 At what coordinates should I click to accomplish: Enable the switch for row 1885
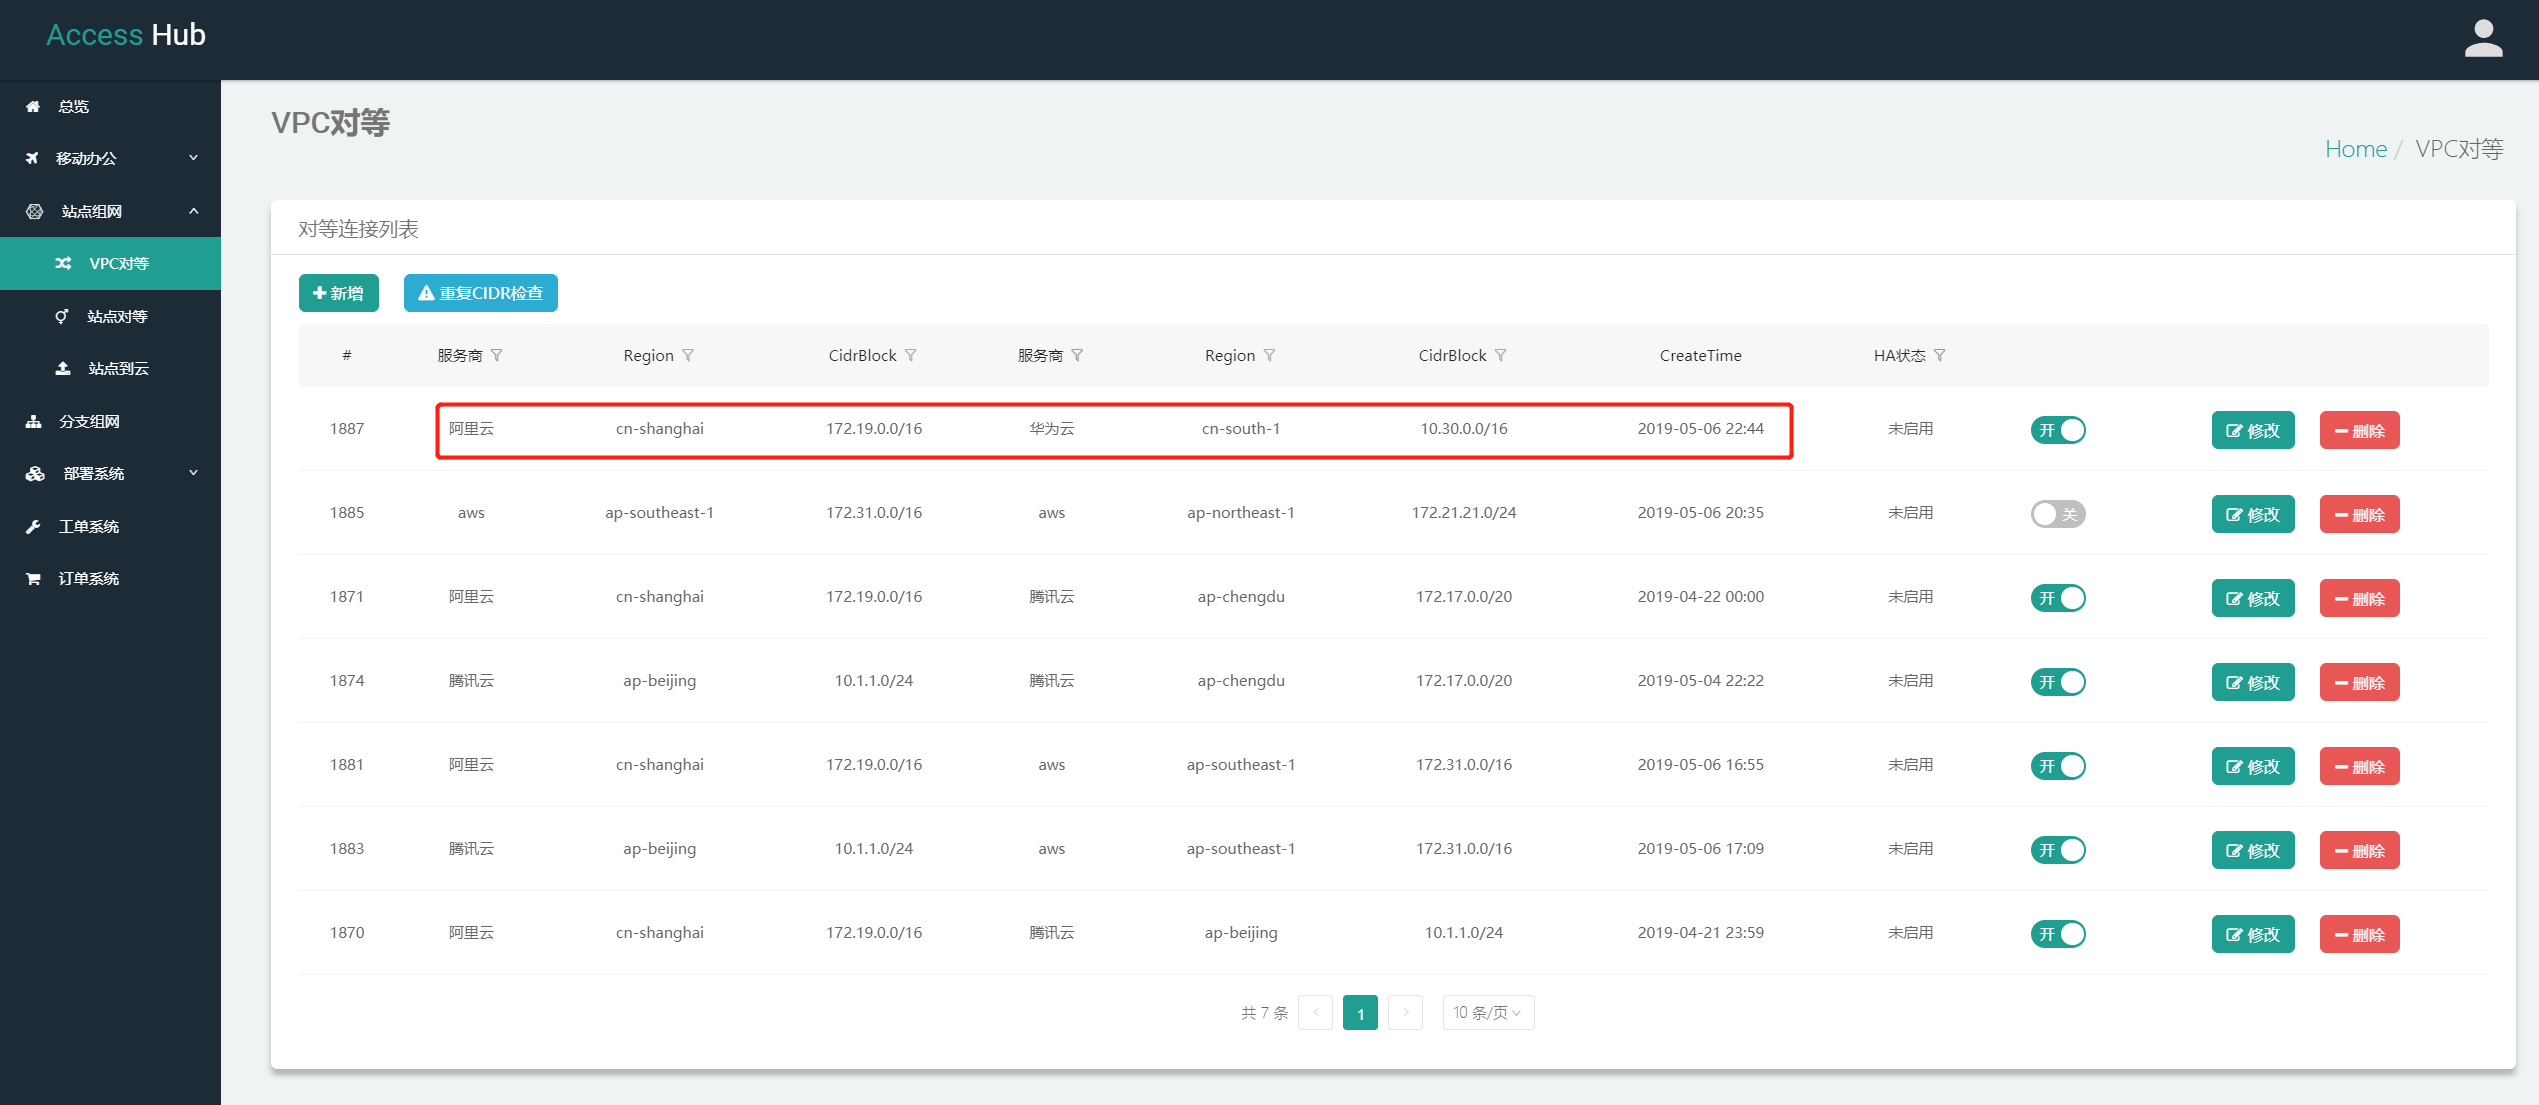click(x=2057, y=514)
